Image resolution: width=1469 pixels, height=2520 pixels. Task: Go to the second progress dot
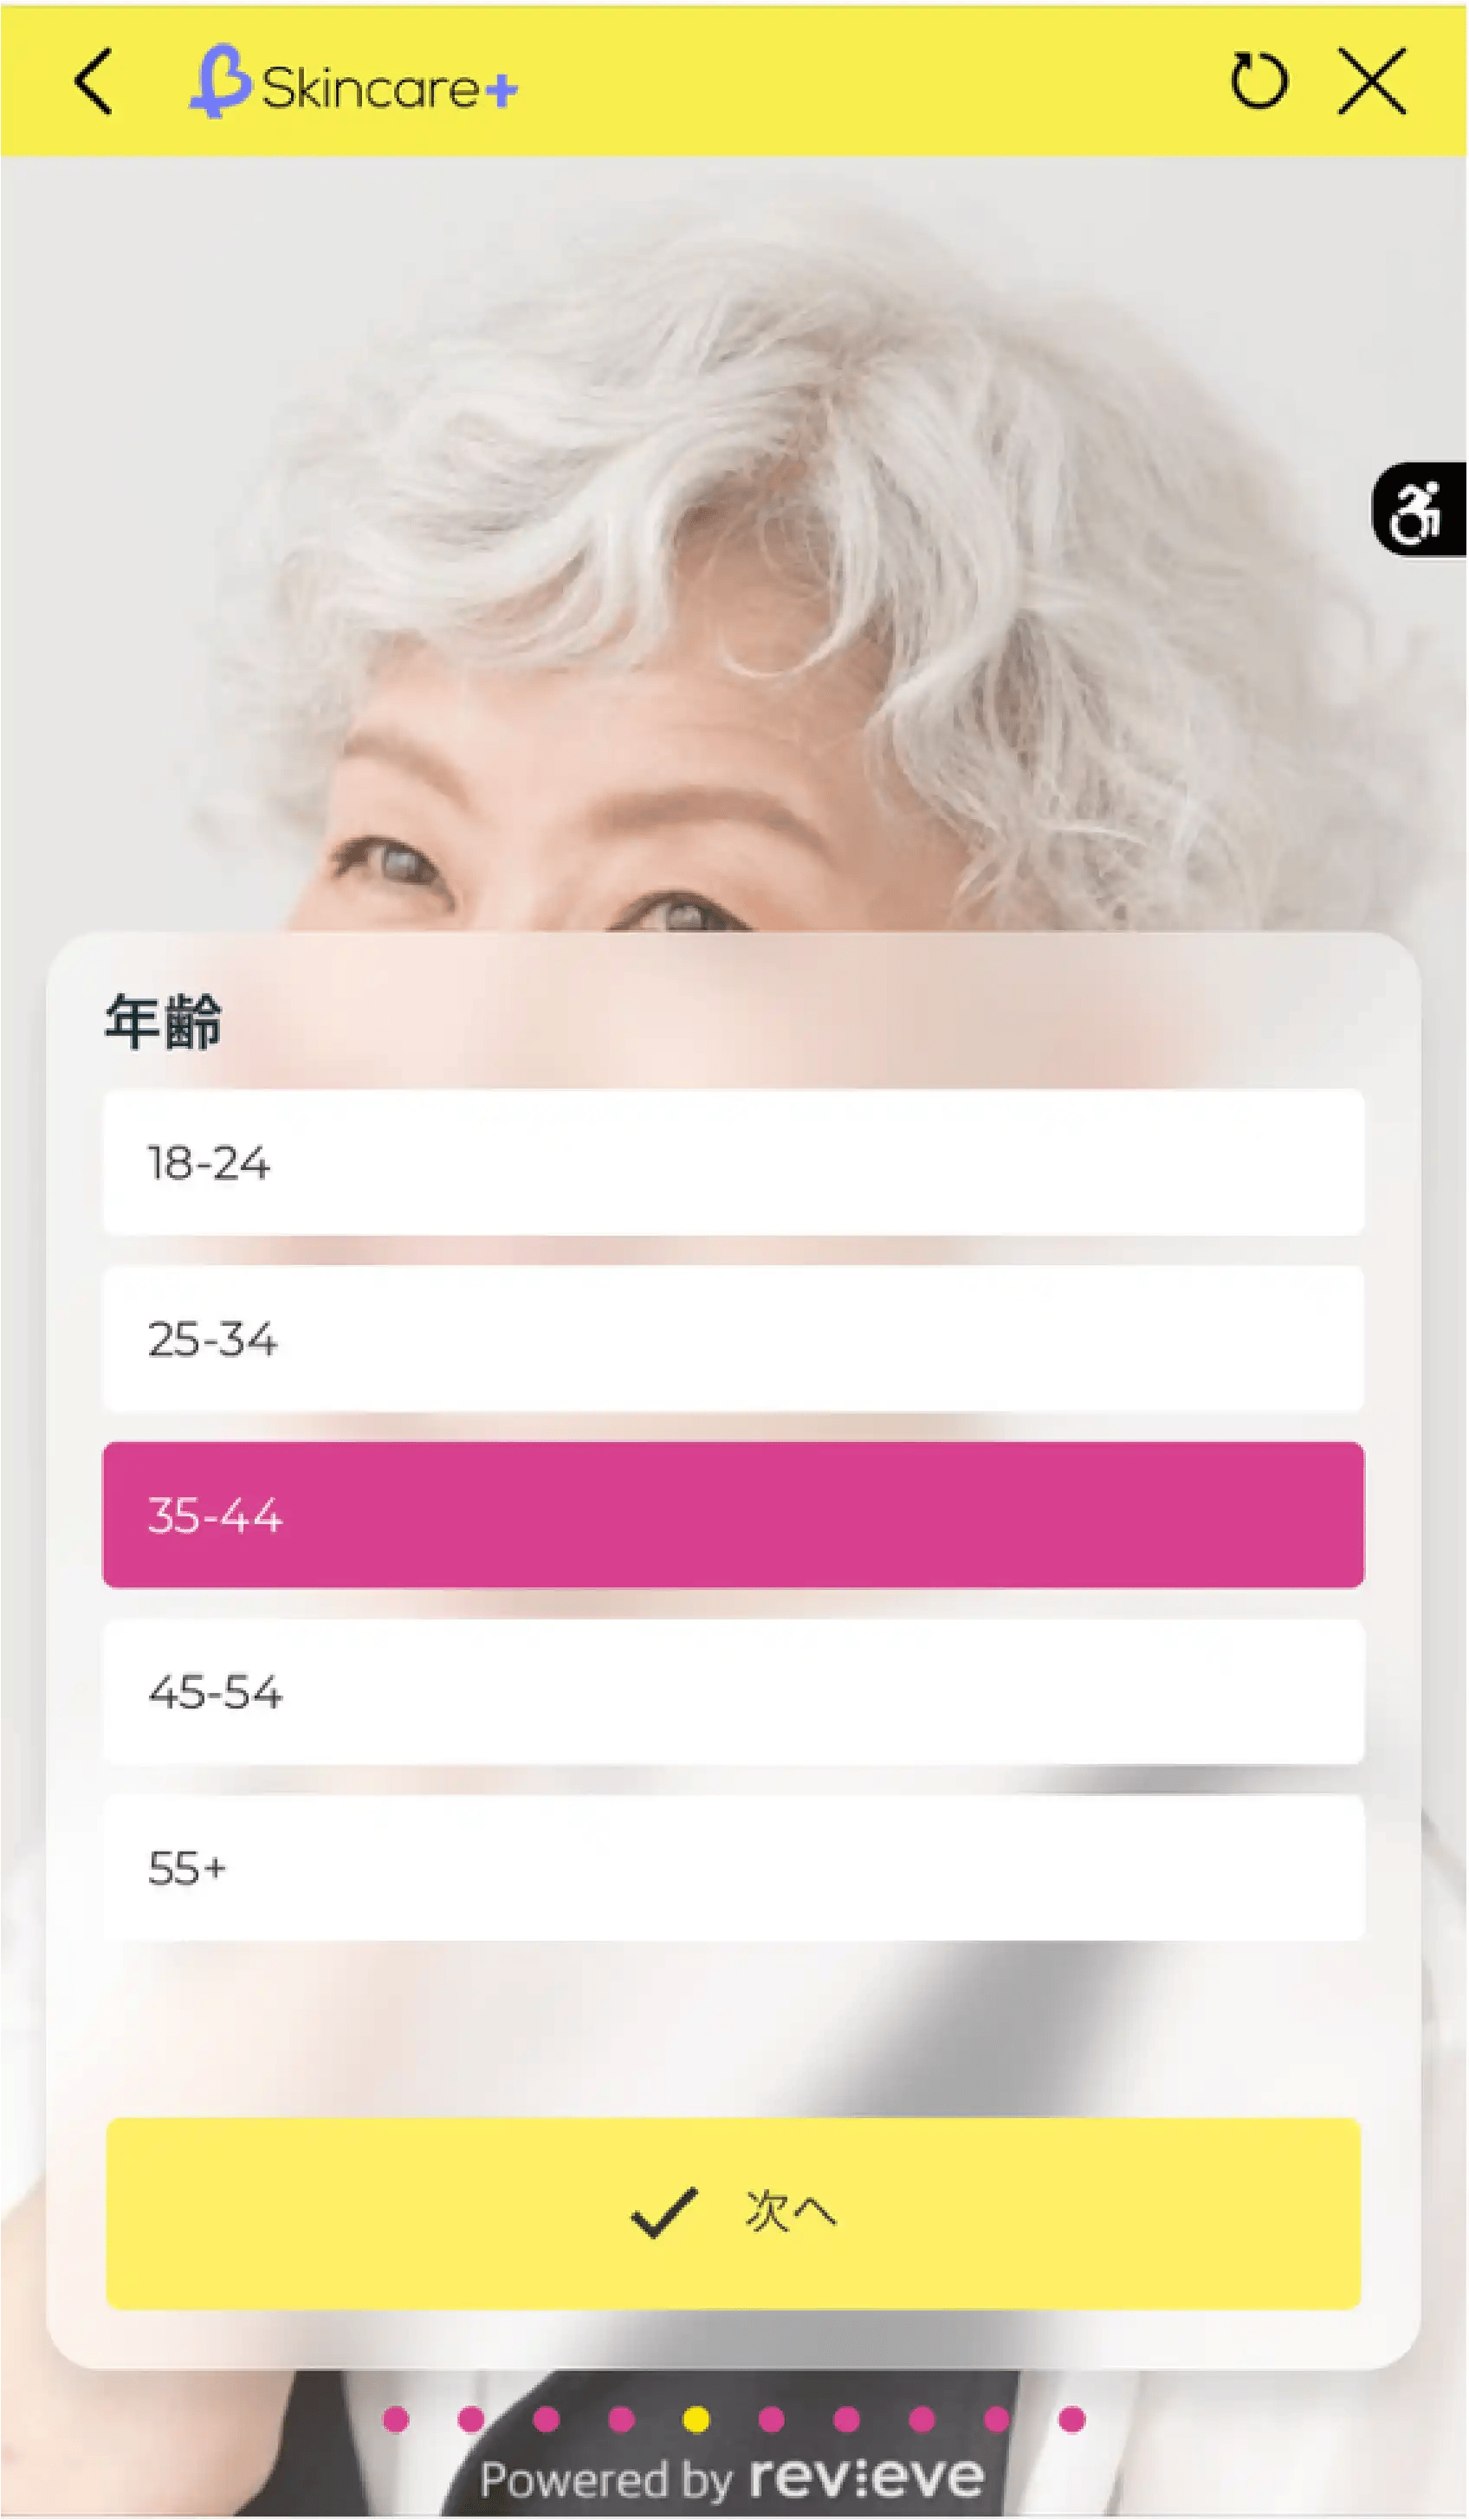click(x=471, y=2420)
